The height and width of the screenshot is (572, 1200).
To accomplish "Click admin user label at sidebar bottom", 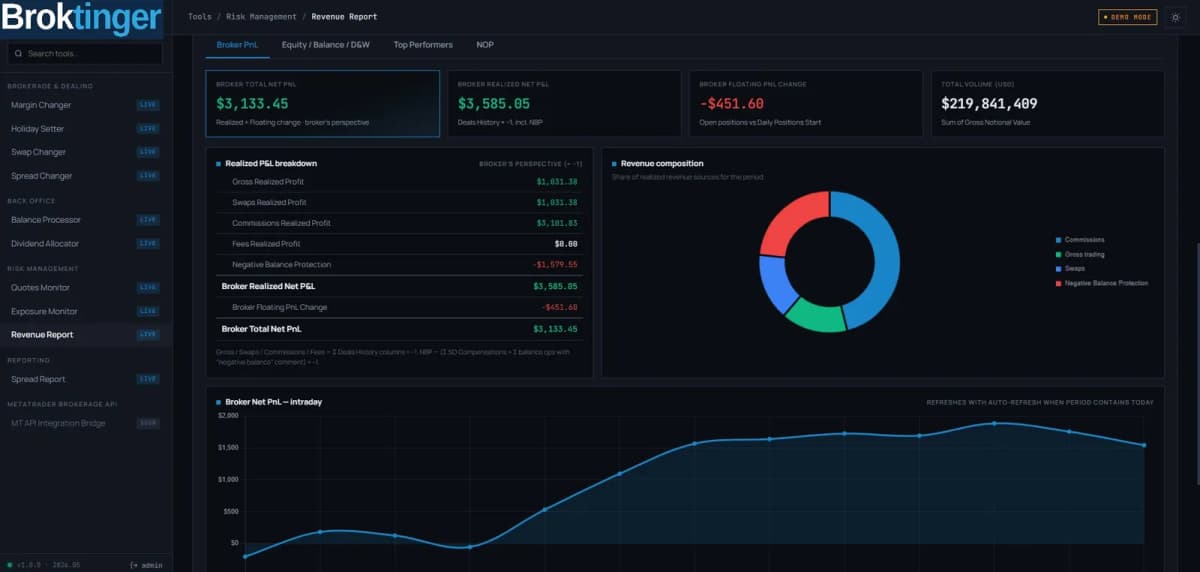I will pos(152,565).
